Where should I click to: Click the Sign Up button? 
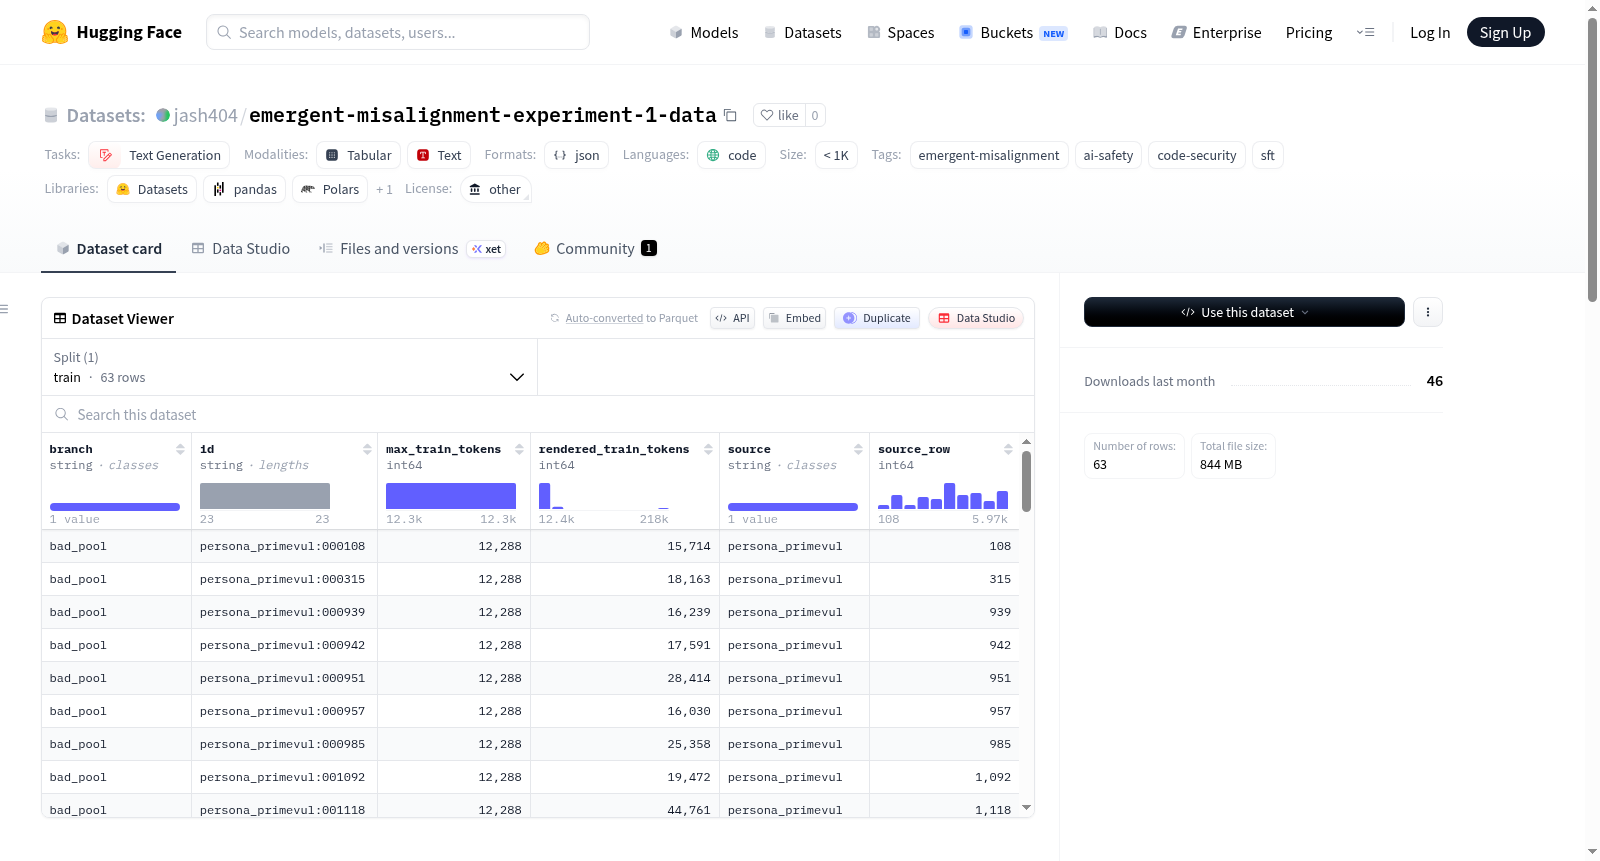[1505, 32]
